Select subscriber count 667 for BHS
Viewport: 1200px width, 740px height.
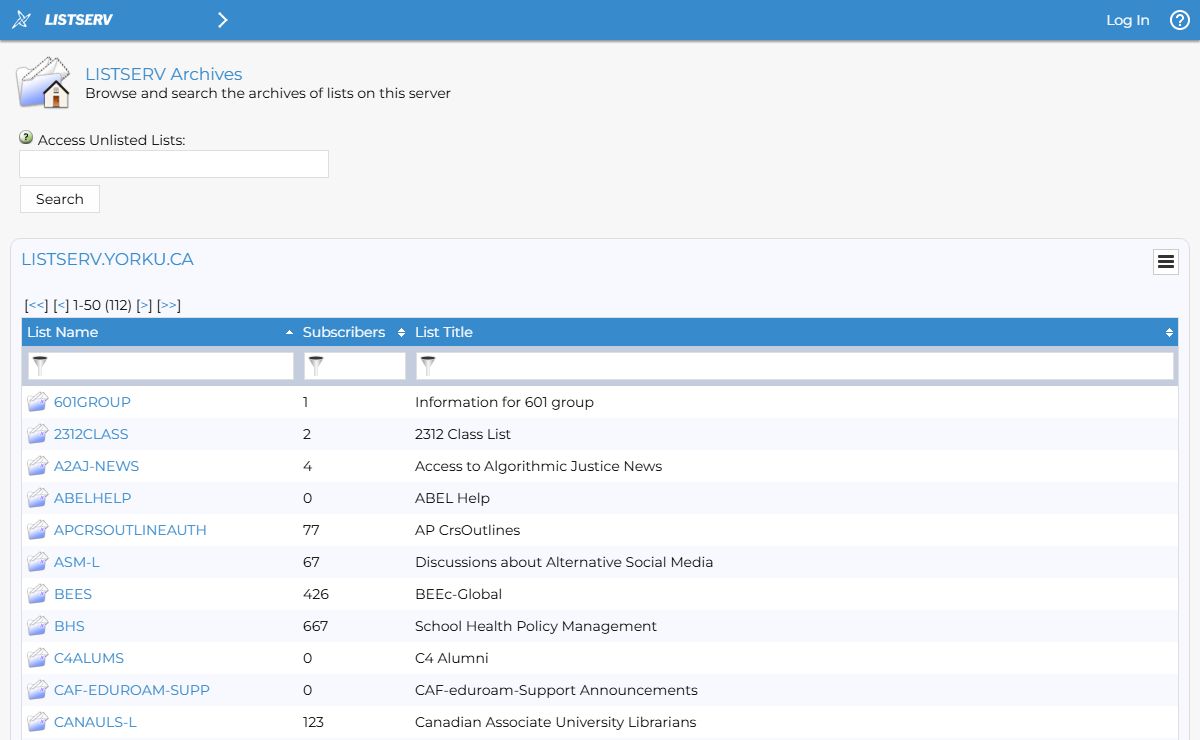tap(316, 626)
